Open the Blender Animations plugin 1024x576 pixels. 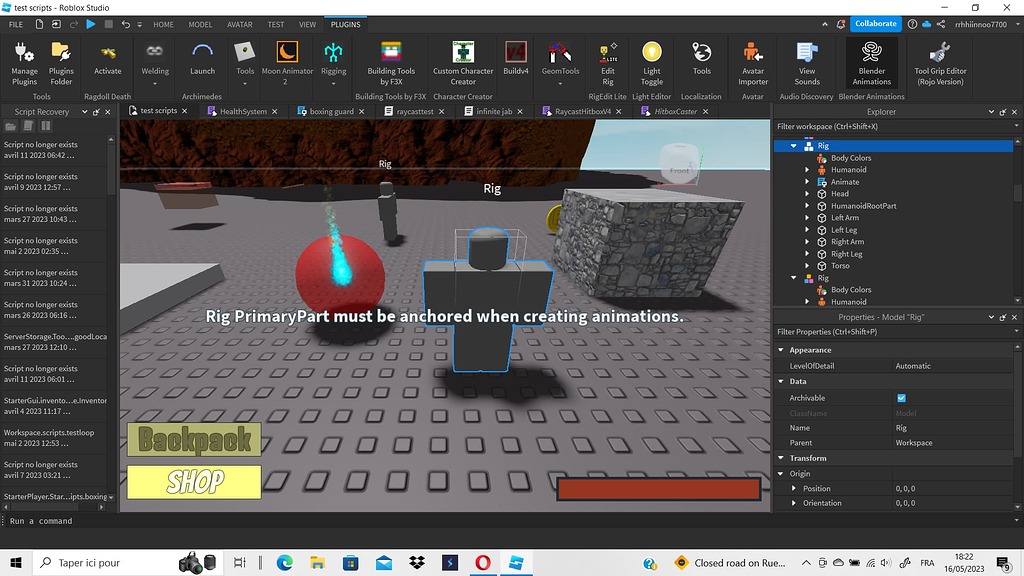[x=871, y=62]
